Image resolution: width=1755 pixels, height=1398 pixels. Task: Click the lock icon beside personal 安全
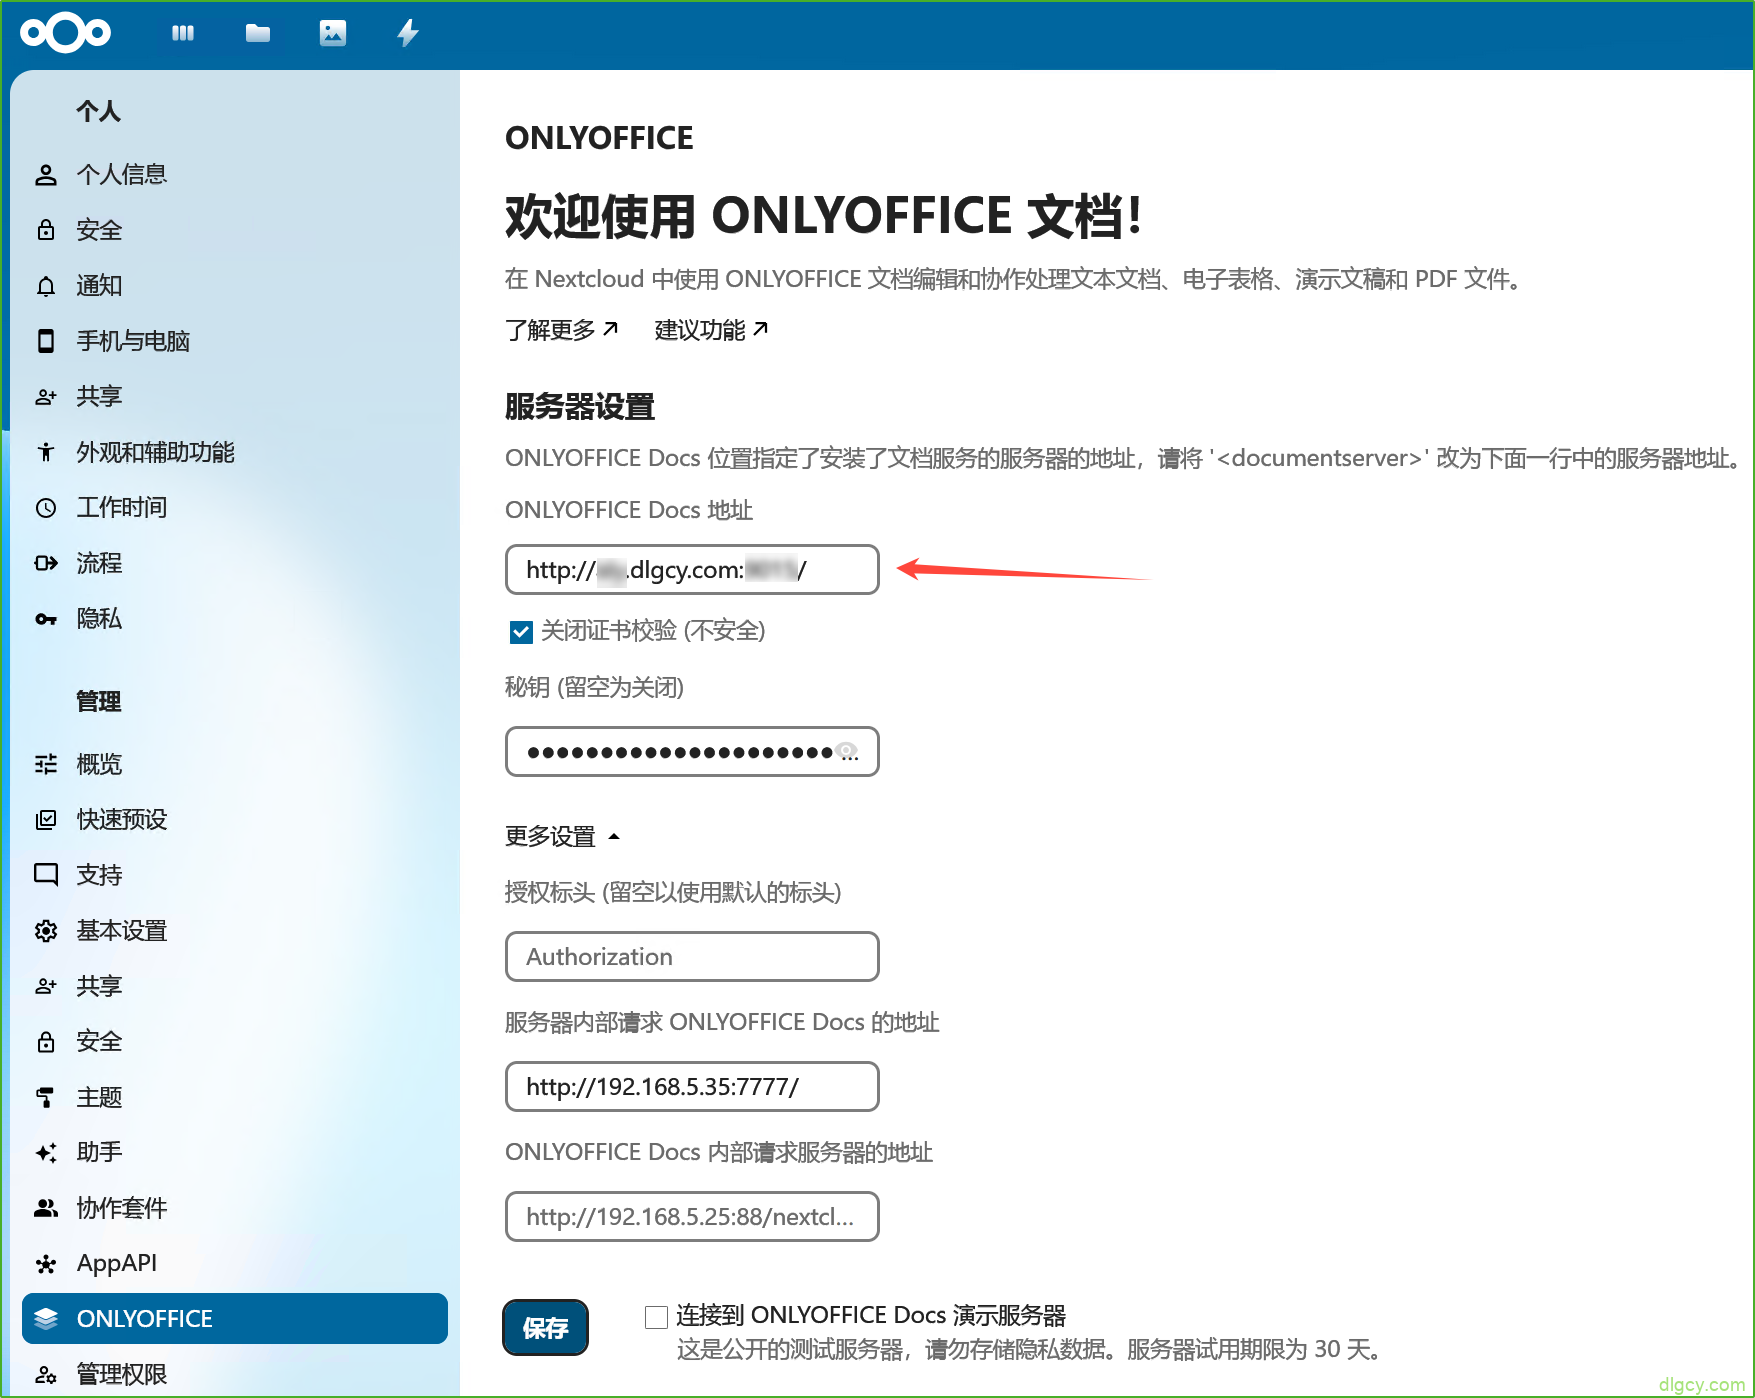pyautogui.click(x=46, y=230)
